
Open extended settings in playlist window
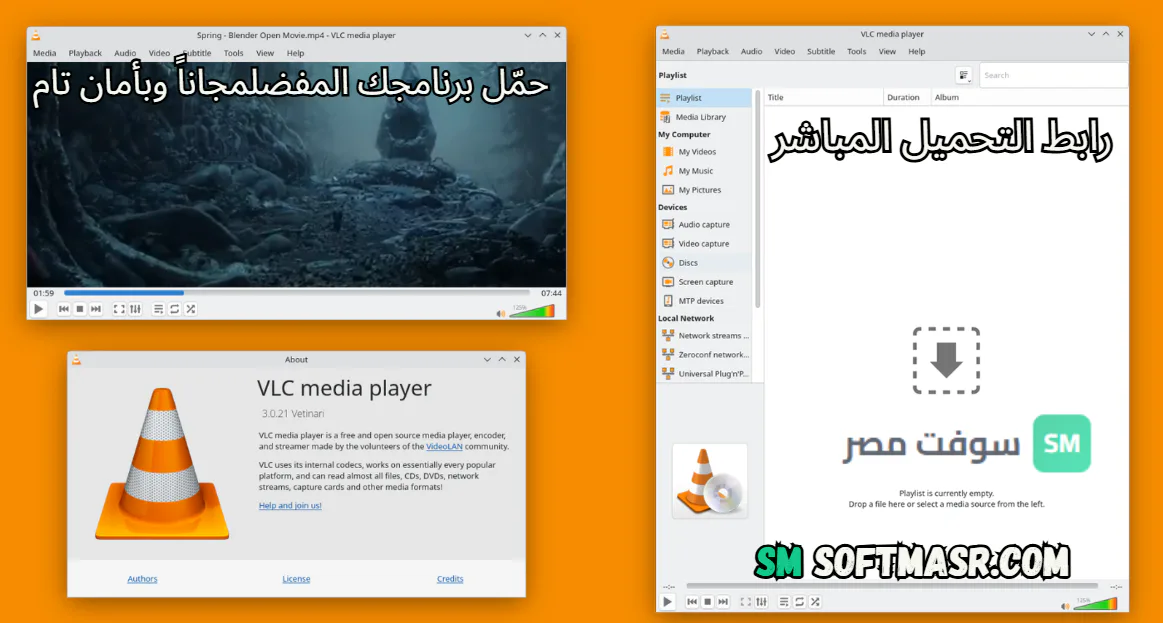762,601
